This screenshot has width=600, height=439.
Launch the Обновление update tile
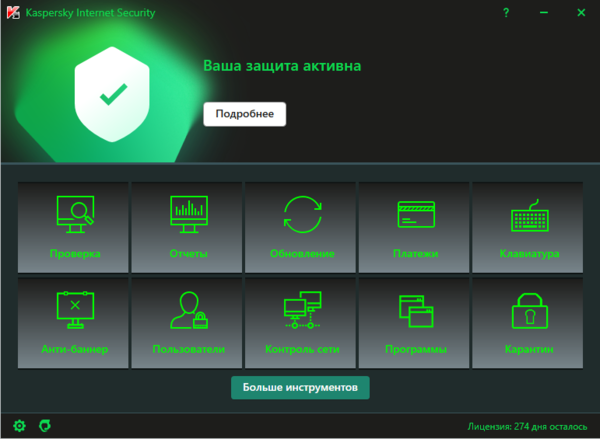coord(300,227)
